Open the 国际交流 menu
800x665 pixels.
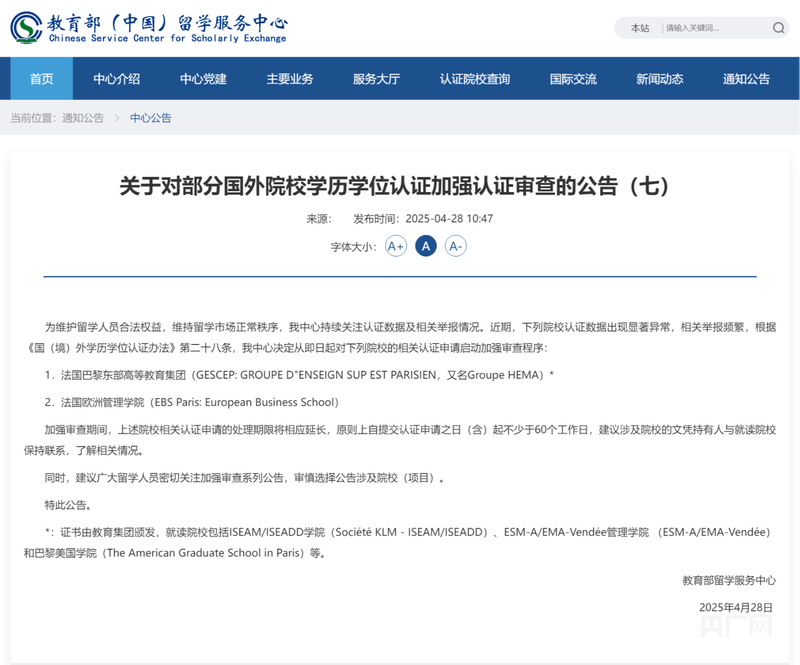[x=573, y=79]
